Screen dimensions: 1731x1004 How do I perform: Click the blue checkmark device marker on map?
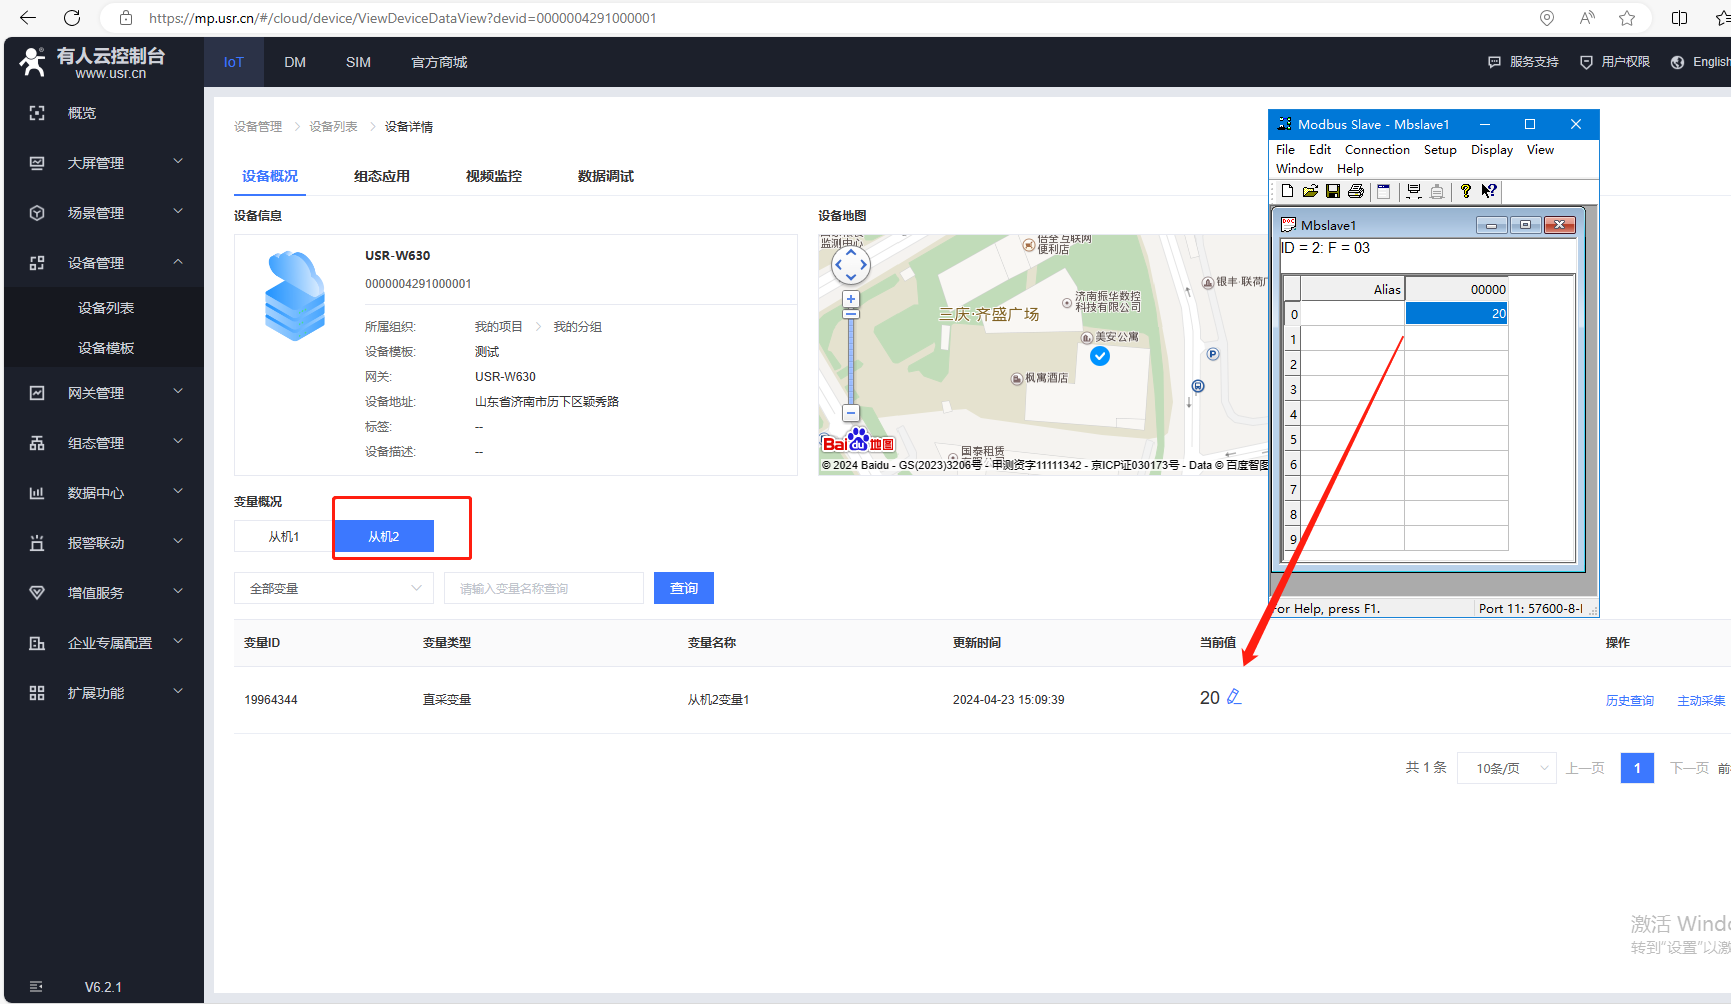point(1100,356)
